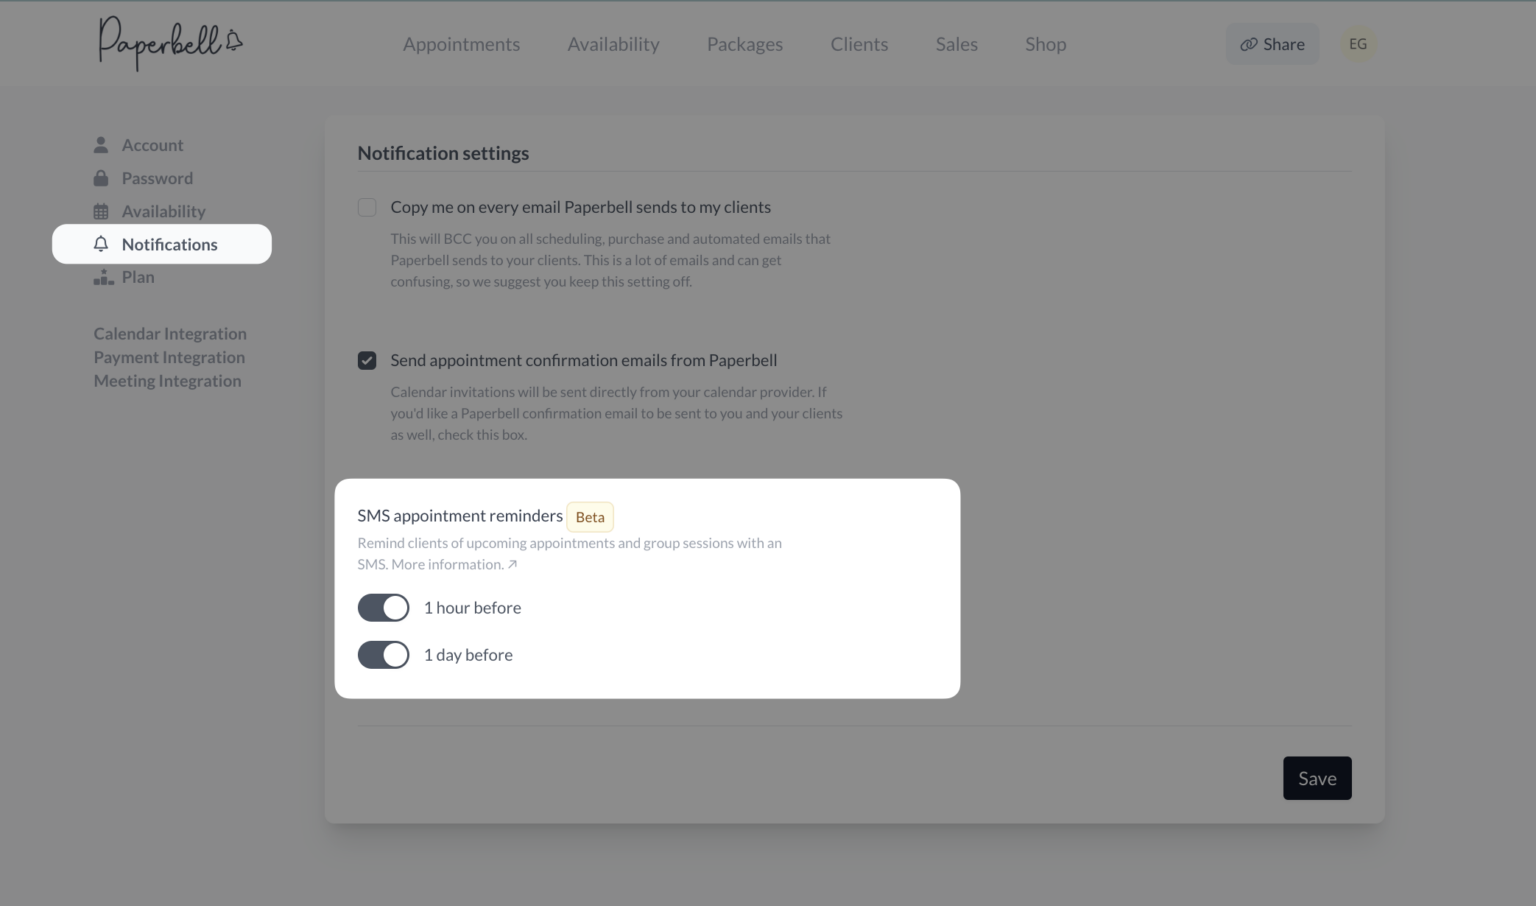This screenshot has width=1536, height=906.
Task: Click the chart icon beside Plan
Action: (x=103, y=277)
